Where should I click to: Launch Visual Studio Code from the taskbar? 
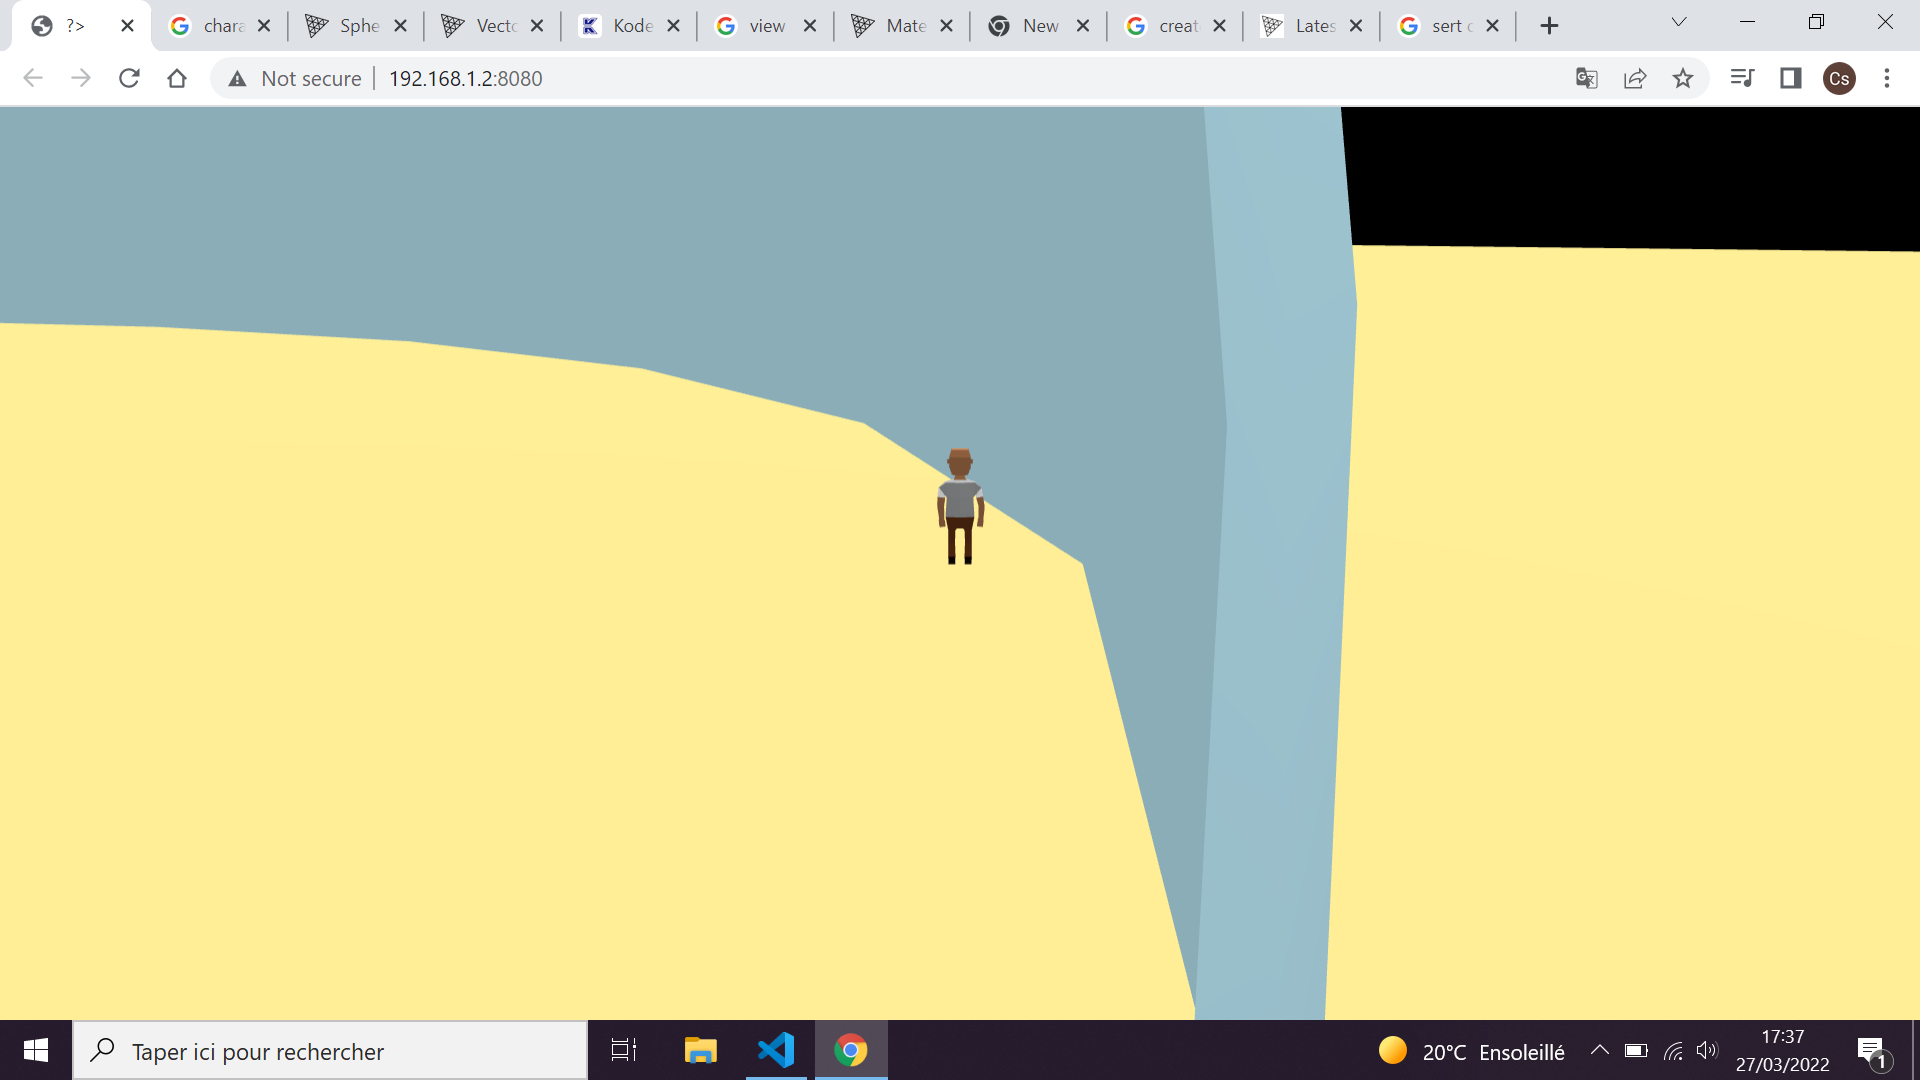(776, 1050)
